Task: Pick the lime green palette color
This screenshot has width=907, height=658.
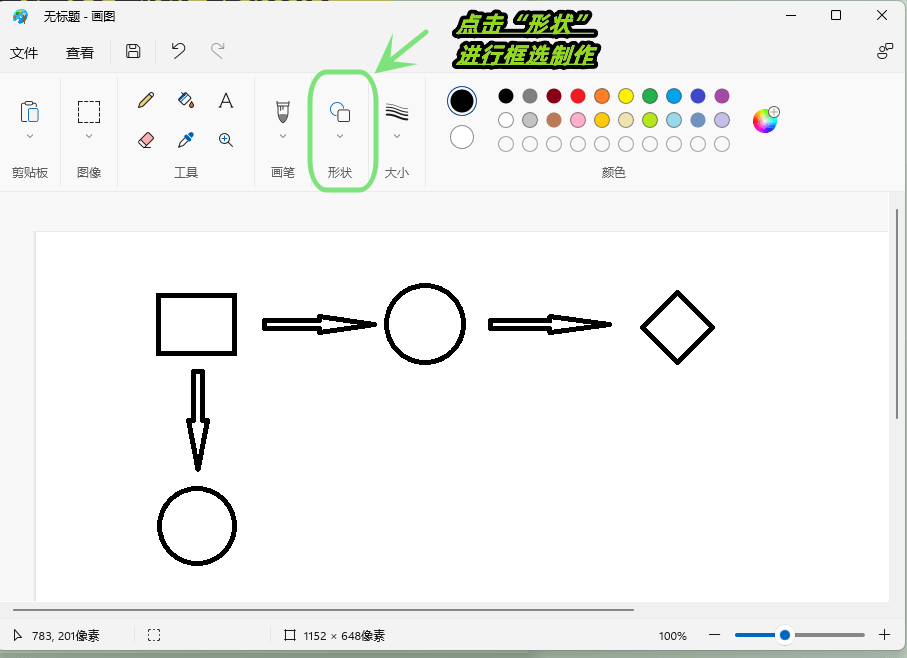Action: point(650,120)
